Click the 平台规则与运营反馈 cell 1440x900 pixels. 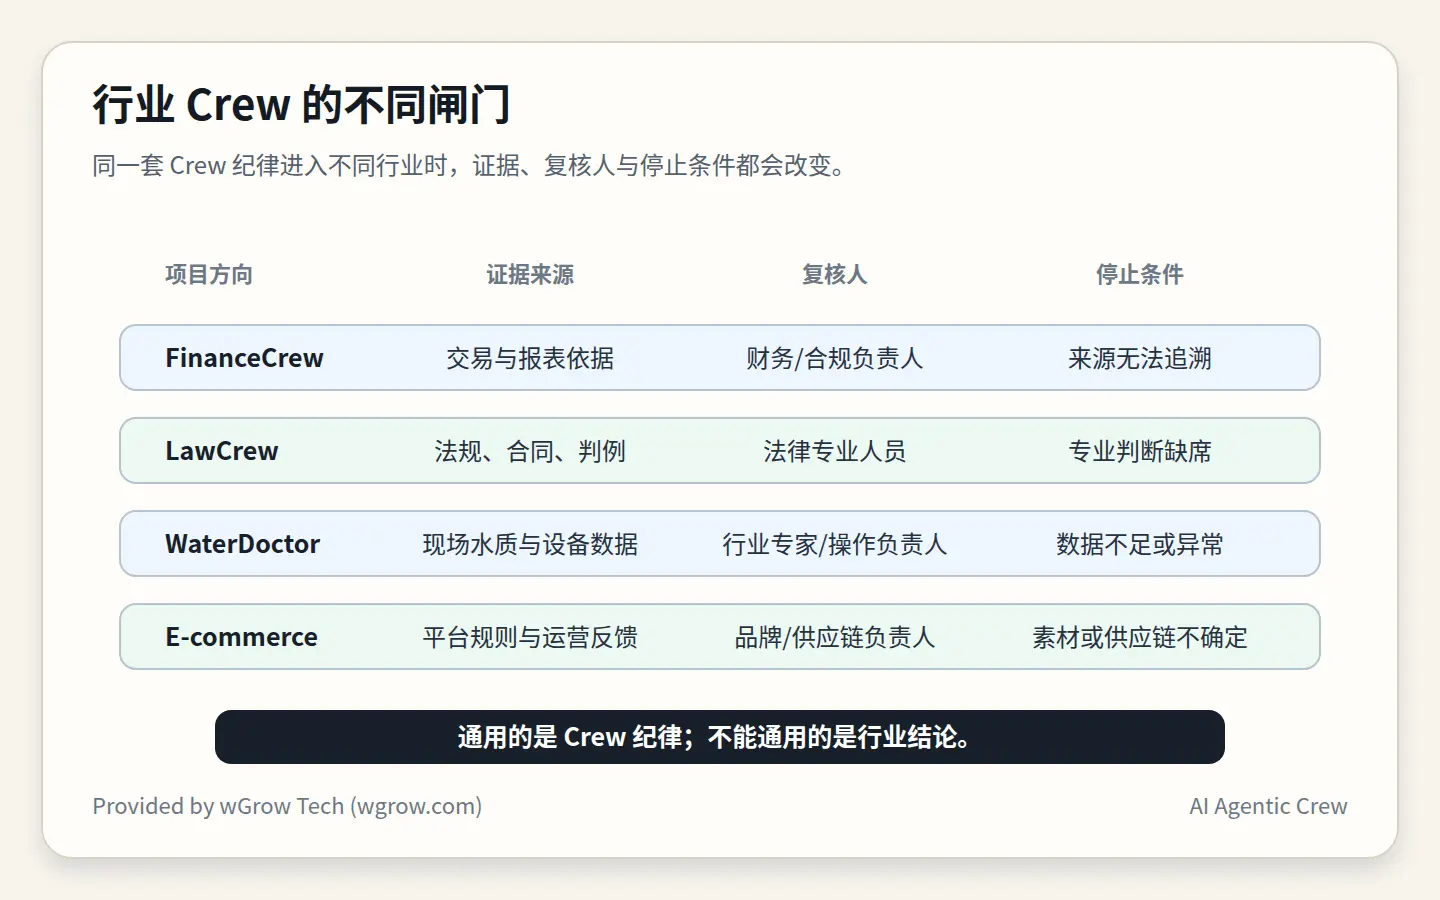pyautogui.click(x=530, y=637)
